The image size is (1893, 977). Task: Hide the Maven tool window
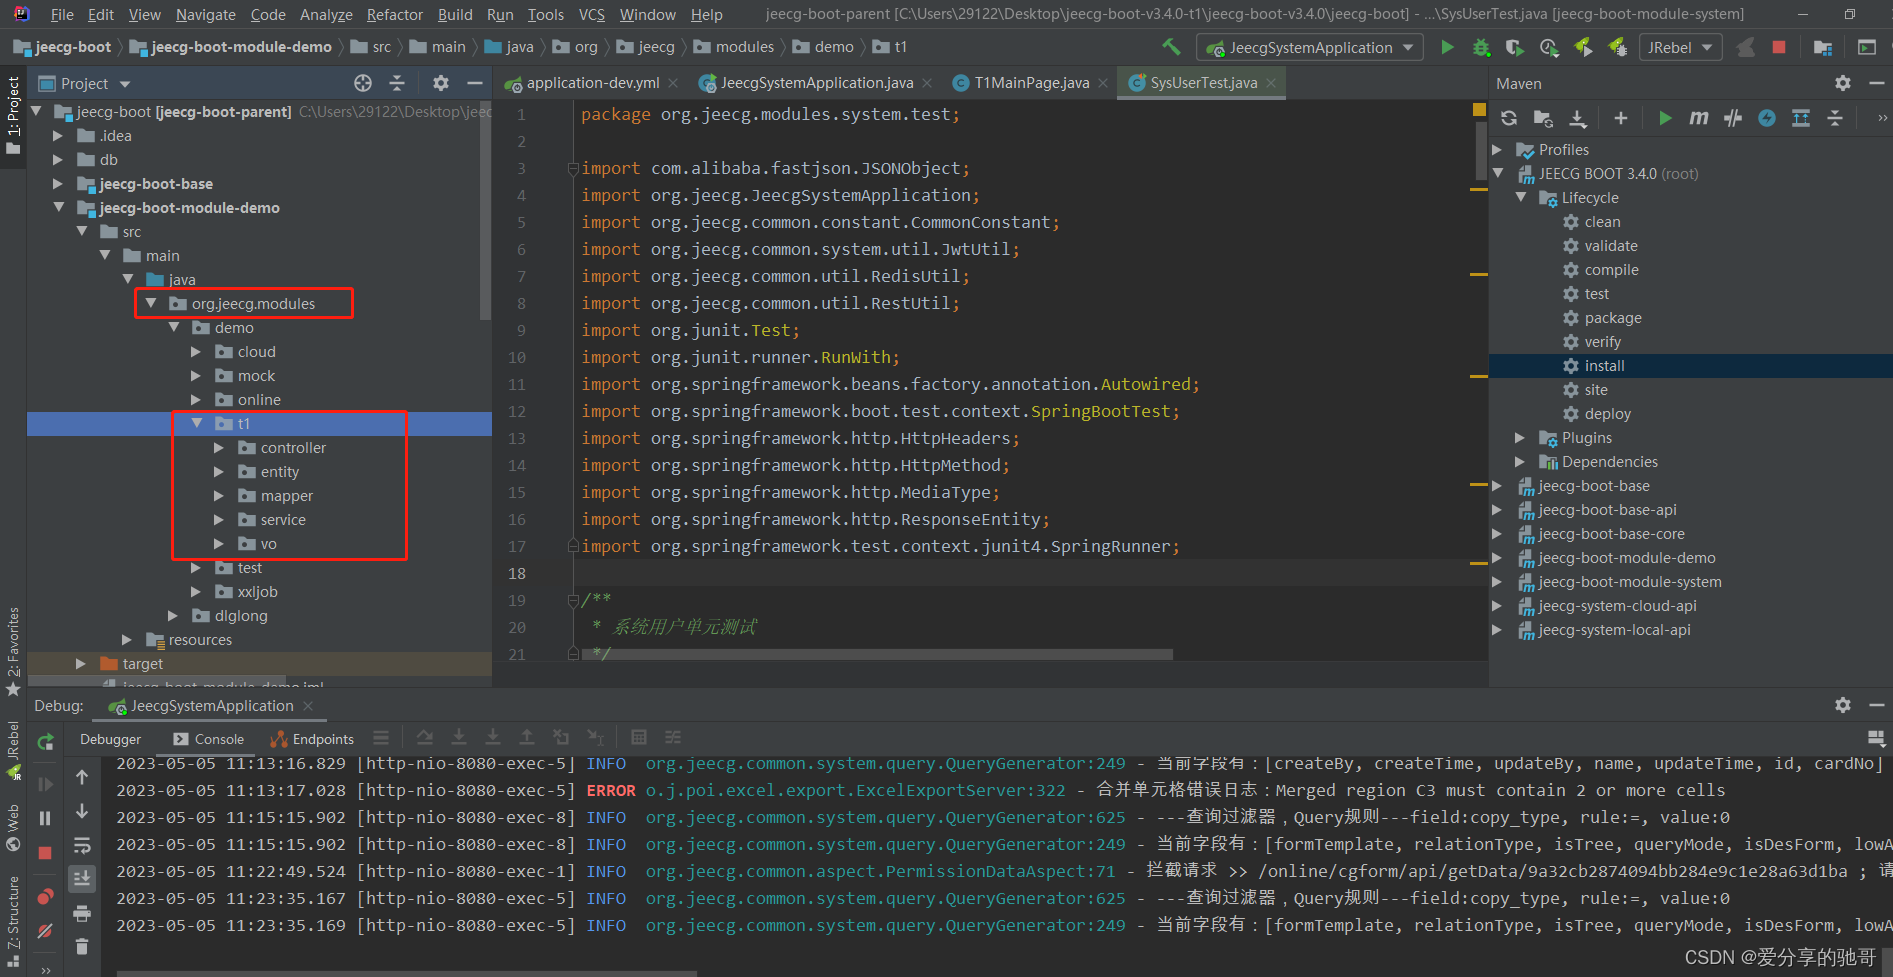(1876, 83)
